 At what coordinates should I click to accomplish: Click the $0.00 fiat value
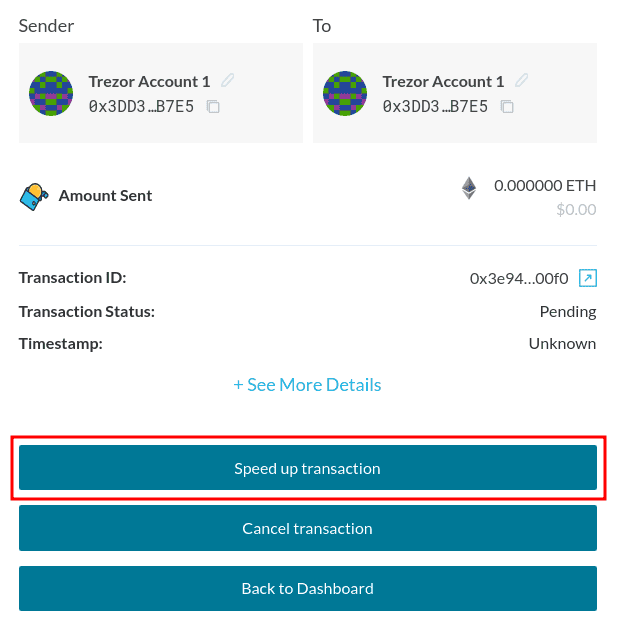point(576,210)
